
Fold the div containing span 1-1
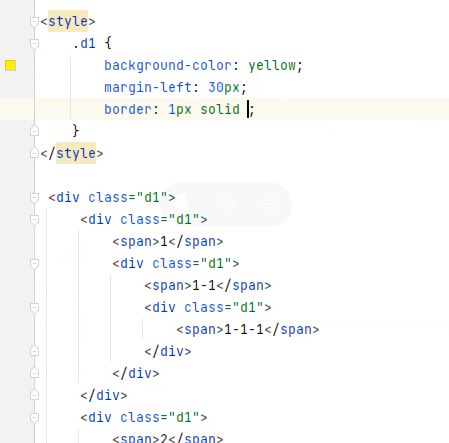34,264
